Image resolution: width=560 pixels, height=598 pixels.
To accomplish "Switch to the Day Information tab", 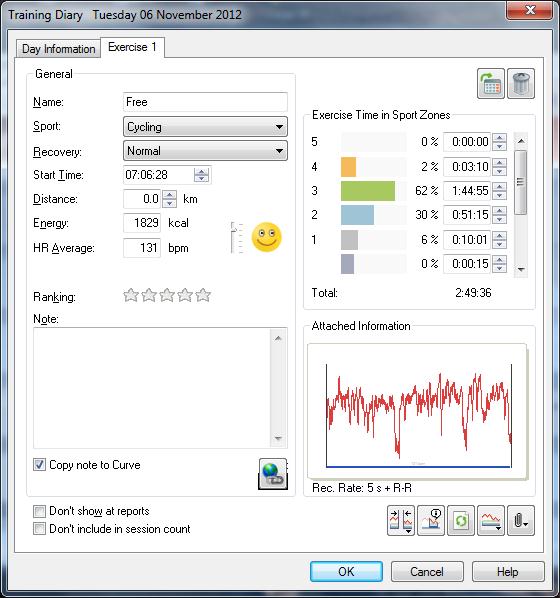I will click(x=58, y=49).
